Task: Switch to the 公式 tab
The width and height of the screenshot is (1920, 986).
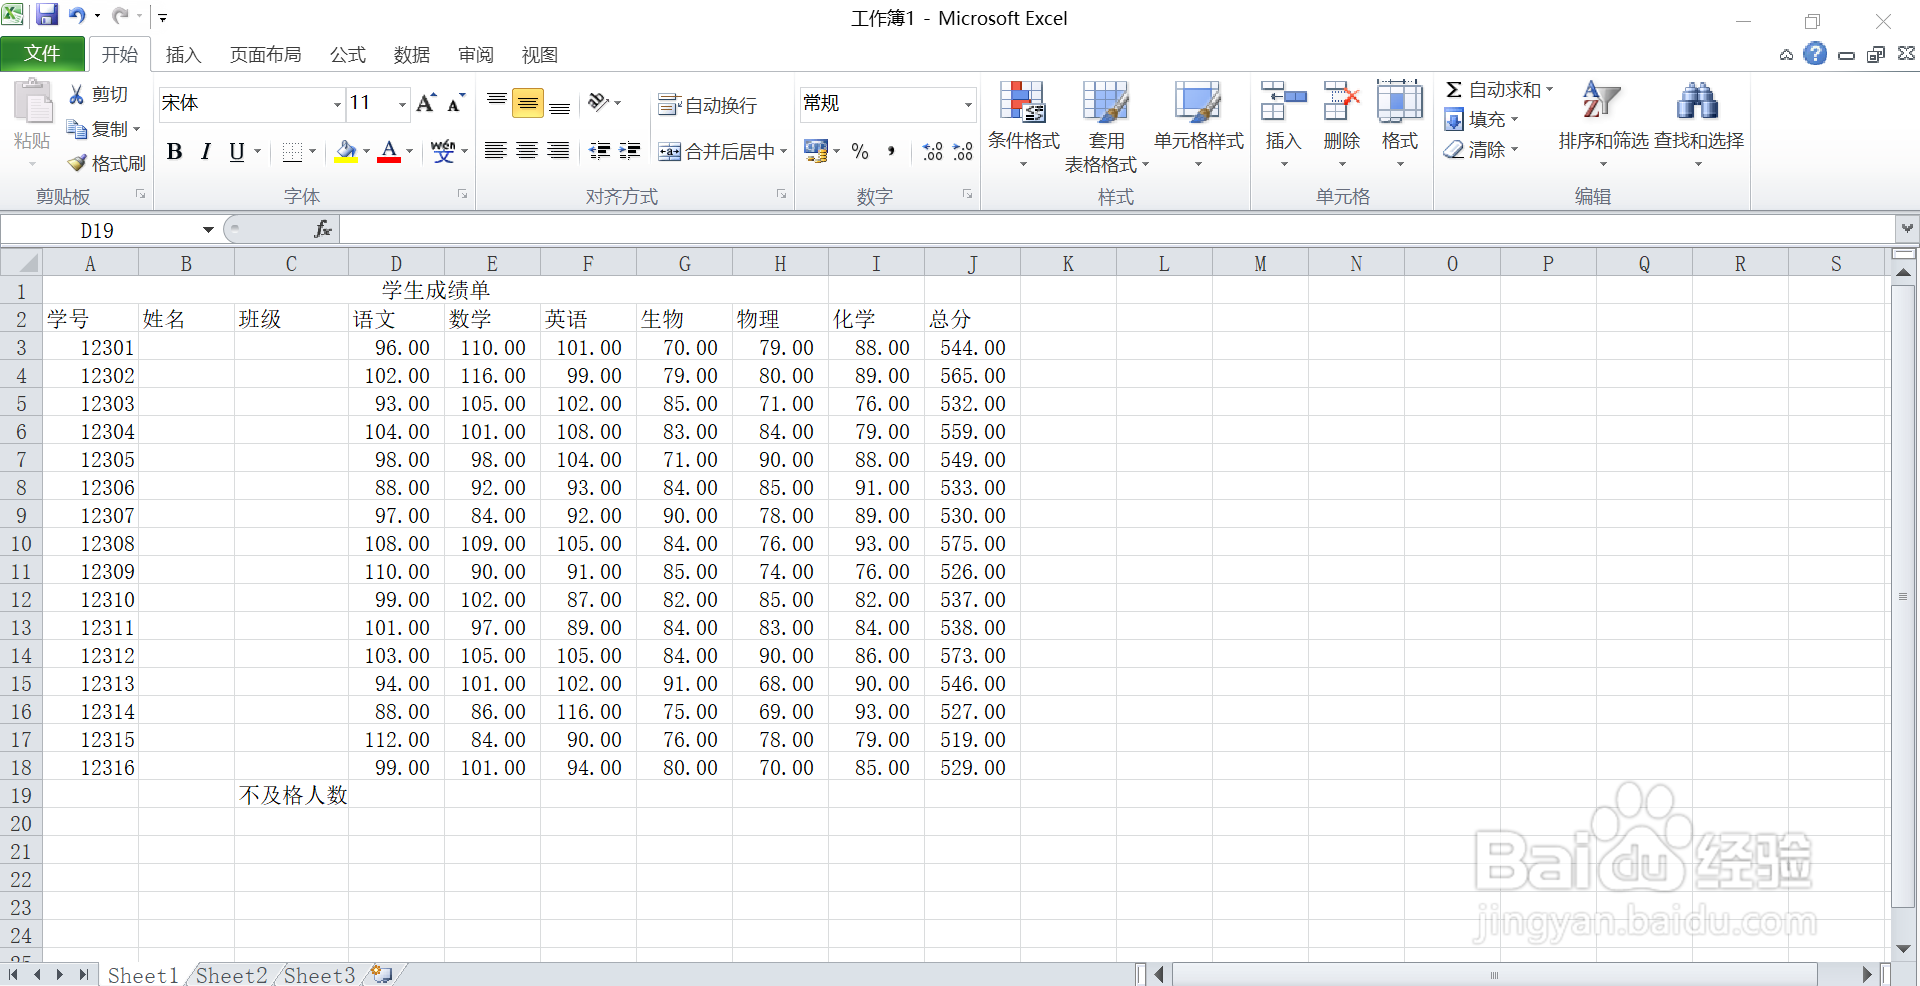Action: pyautogui.click(x=348, y=55)
